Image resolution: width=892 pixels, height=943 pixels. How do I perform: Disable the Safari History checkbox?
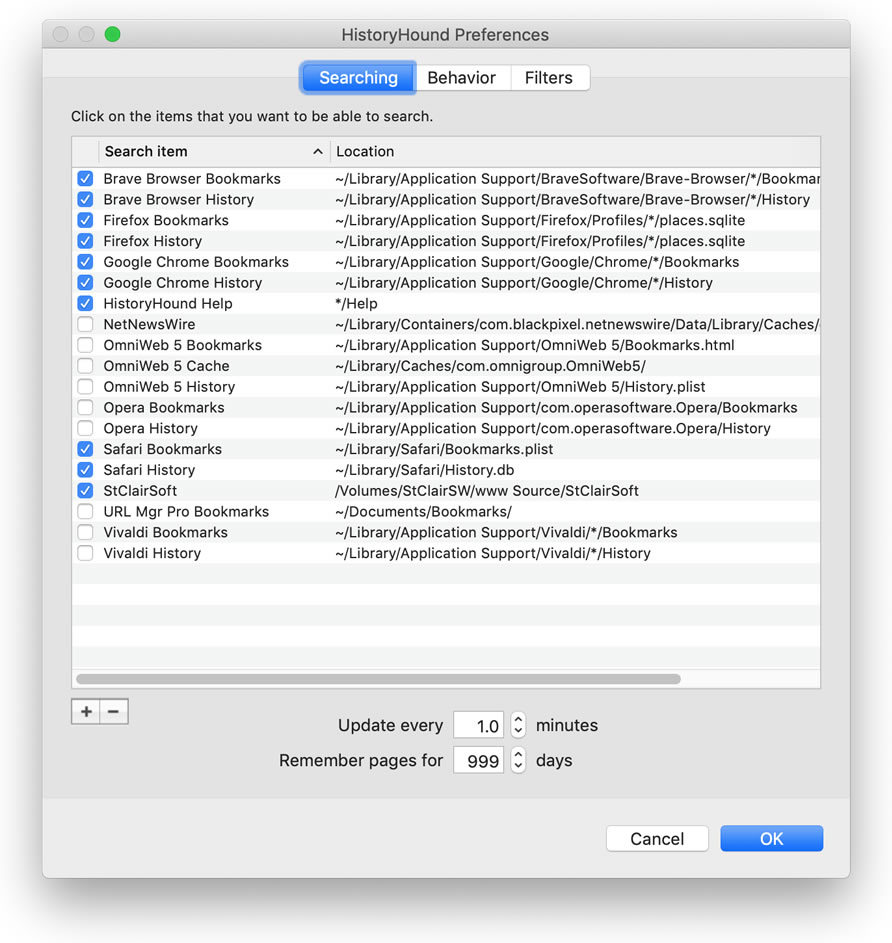pyautogui.click(x=85, y=470)
